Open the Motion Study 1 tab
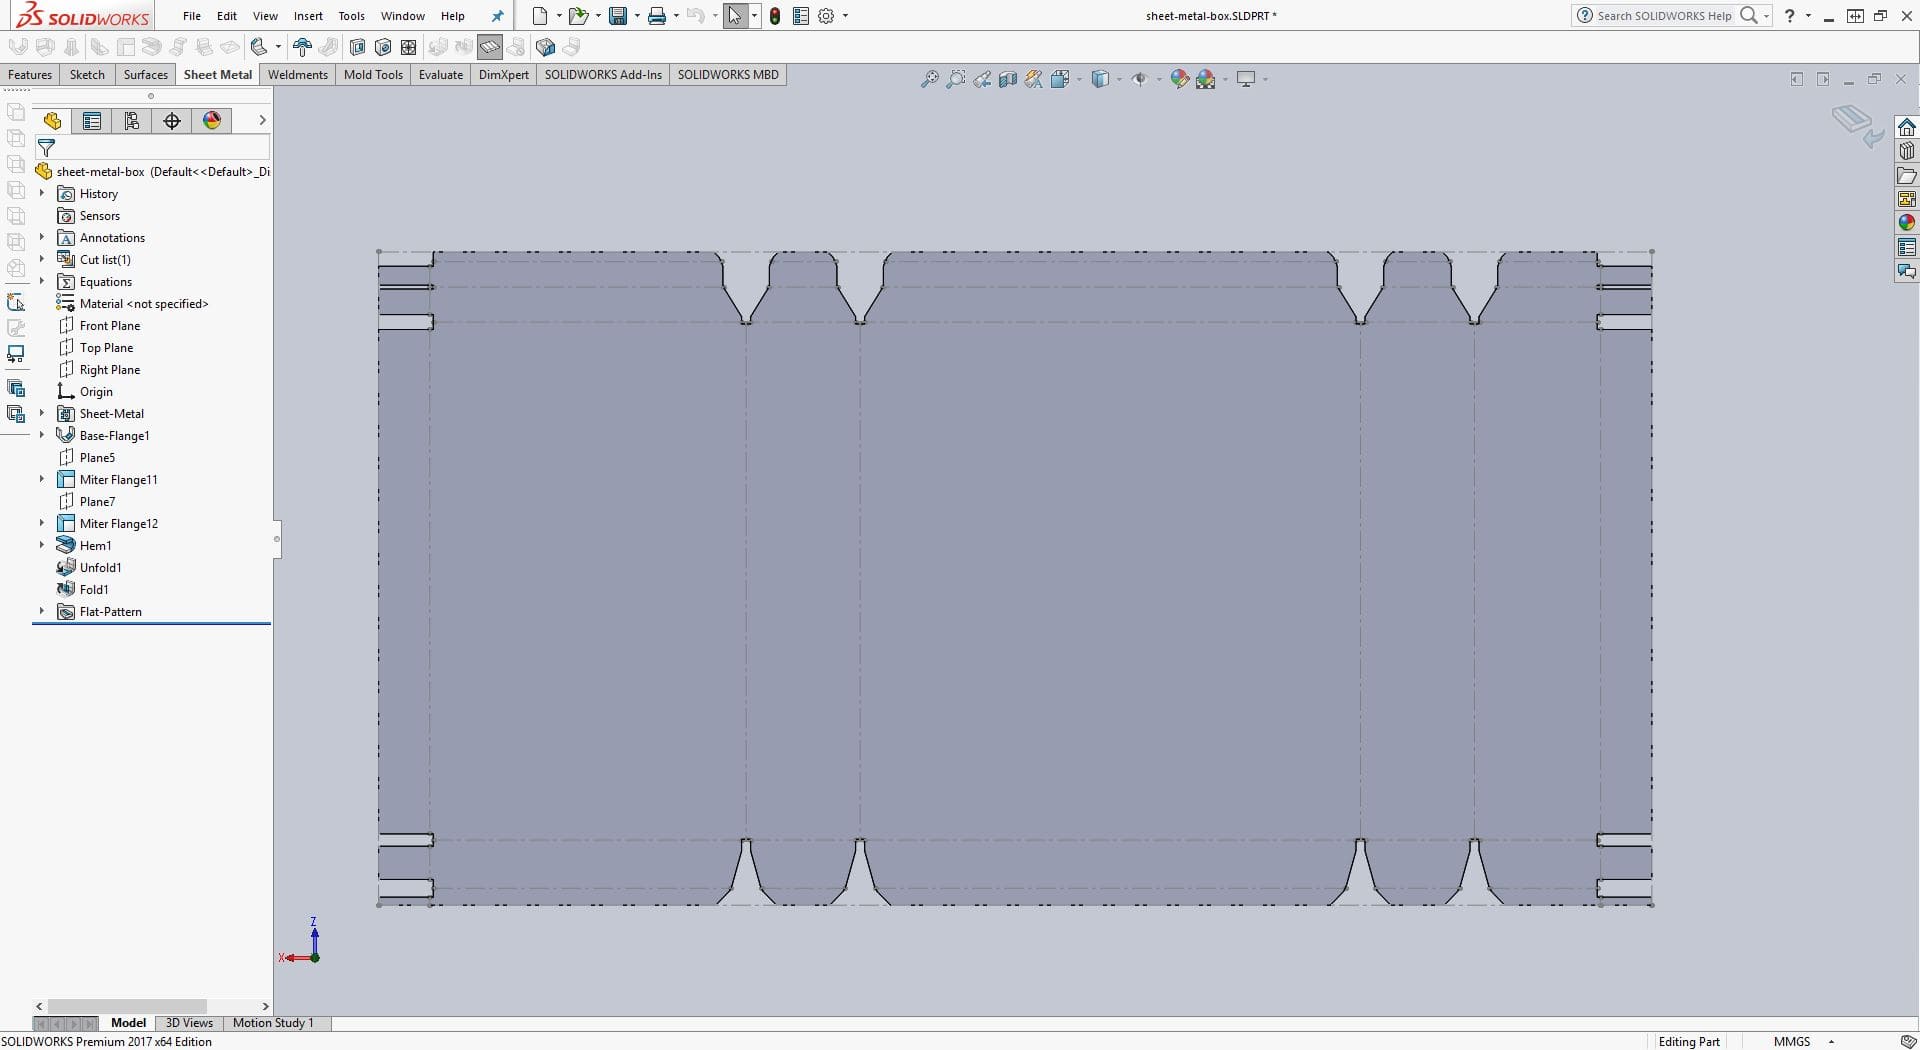 point(273,1023)
